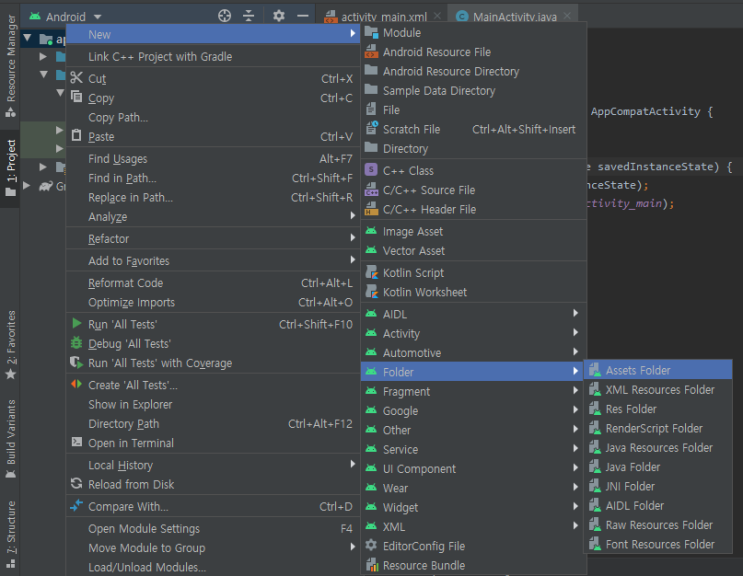Click the target/locate icon in Project toolbar
This screenshot has height=576, width=743.
point(225,16)
